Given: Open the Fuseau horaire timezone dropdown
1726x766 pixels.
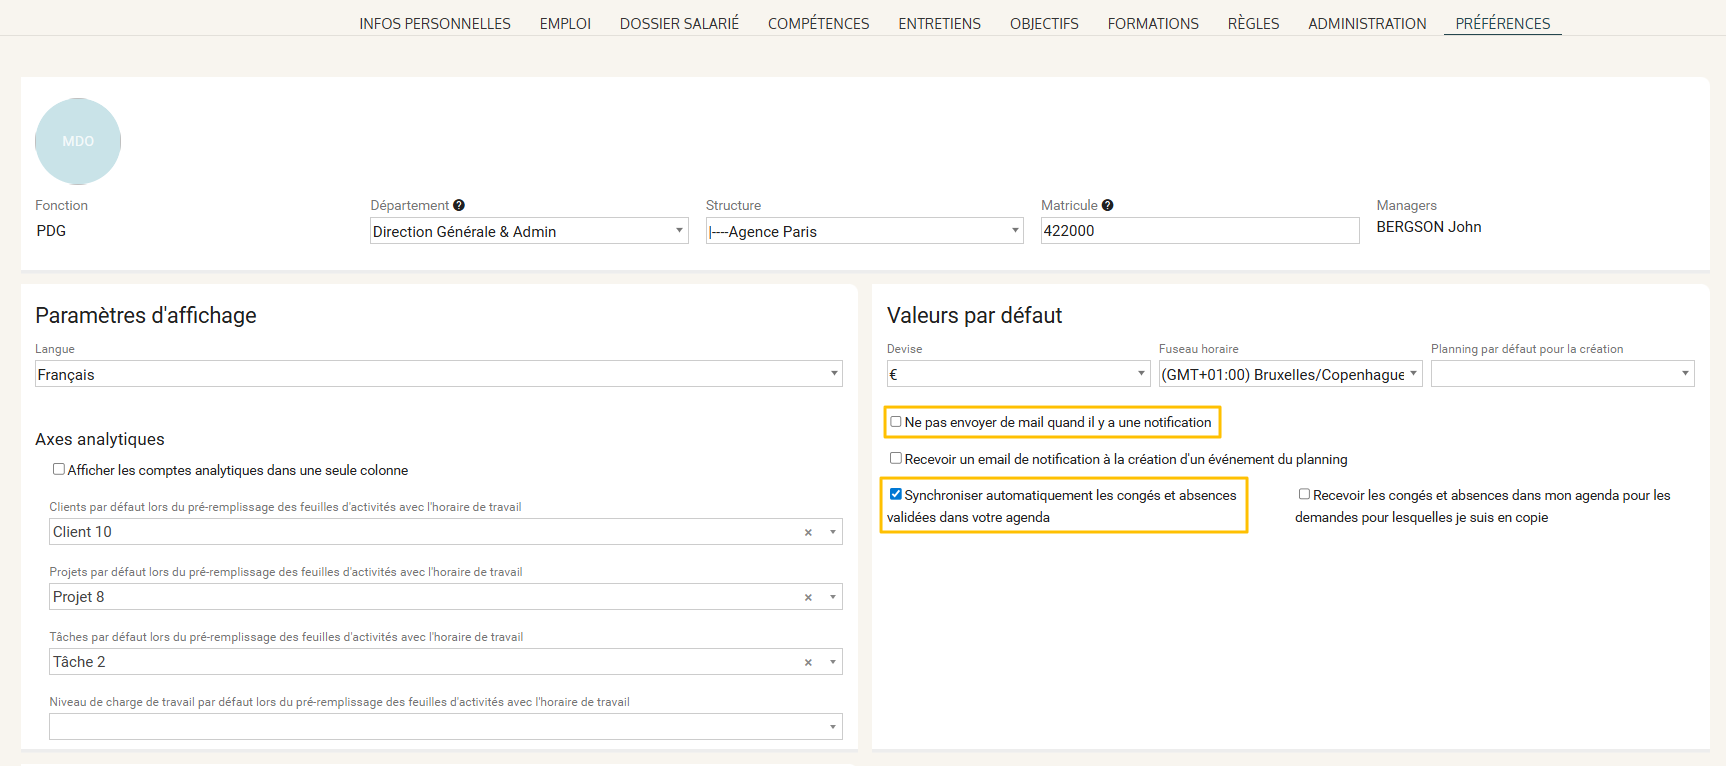Looking at the screenshot, I should pos(1289,374).
